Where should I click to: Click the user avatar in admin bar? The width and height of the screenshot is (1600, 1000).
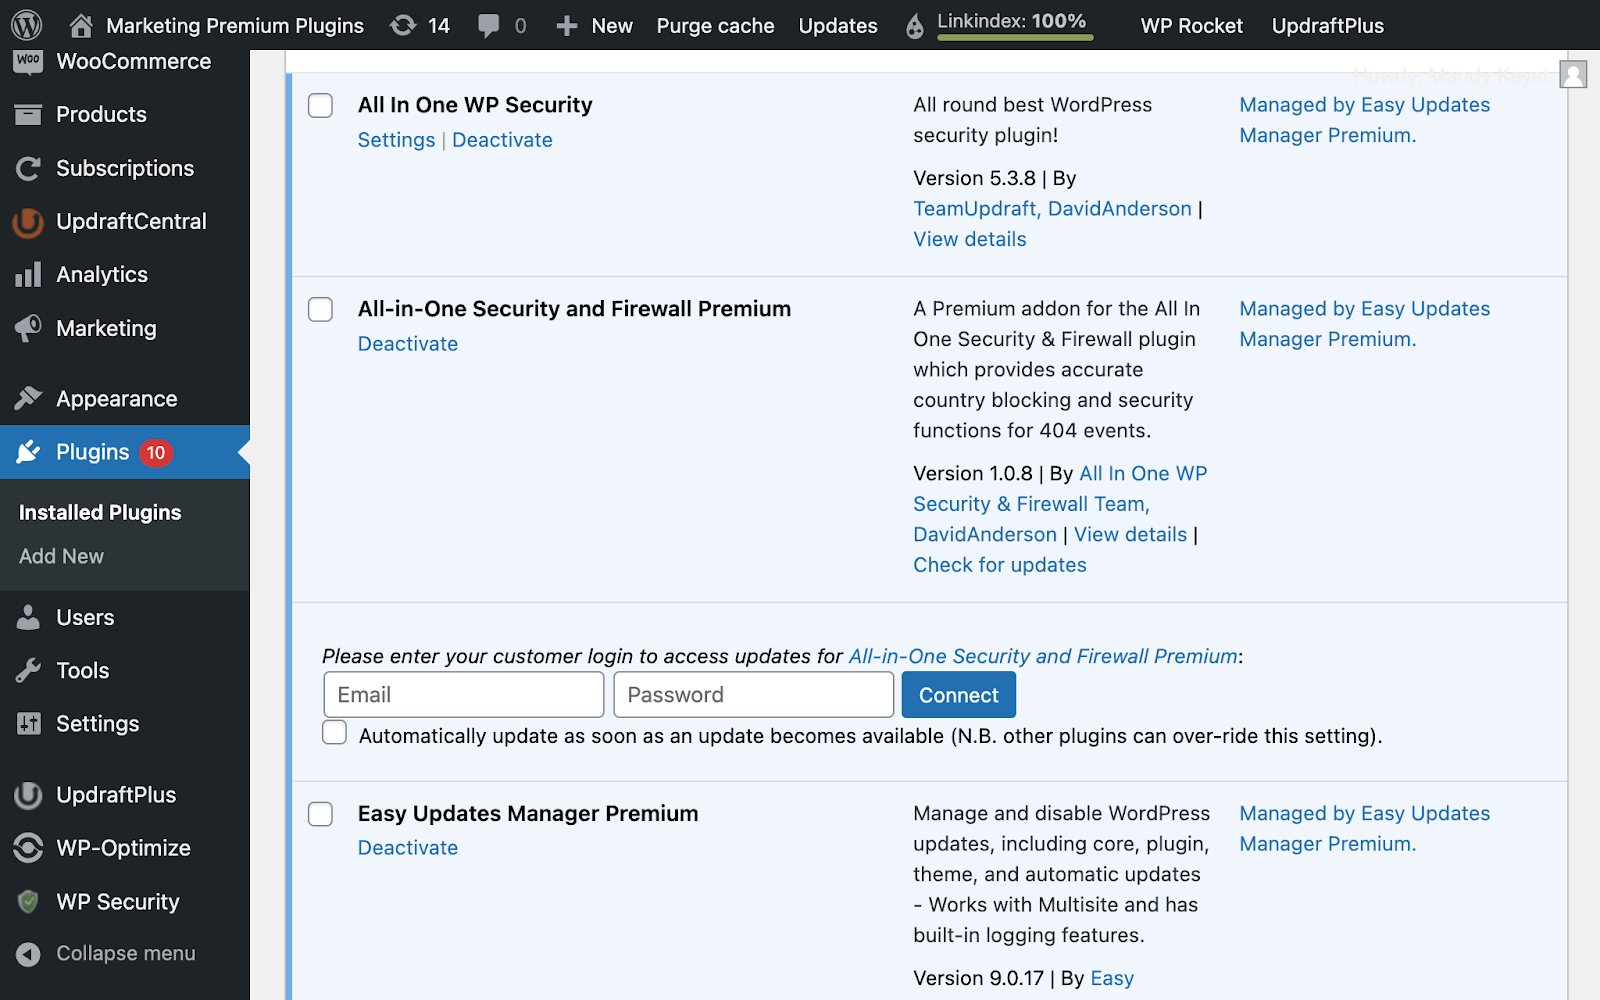click(1573, 74)
